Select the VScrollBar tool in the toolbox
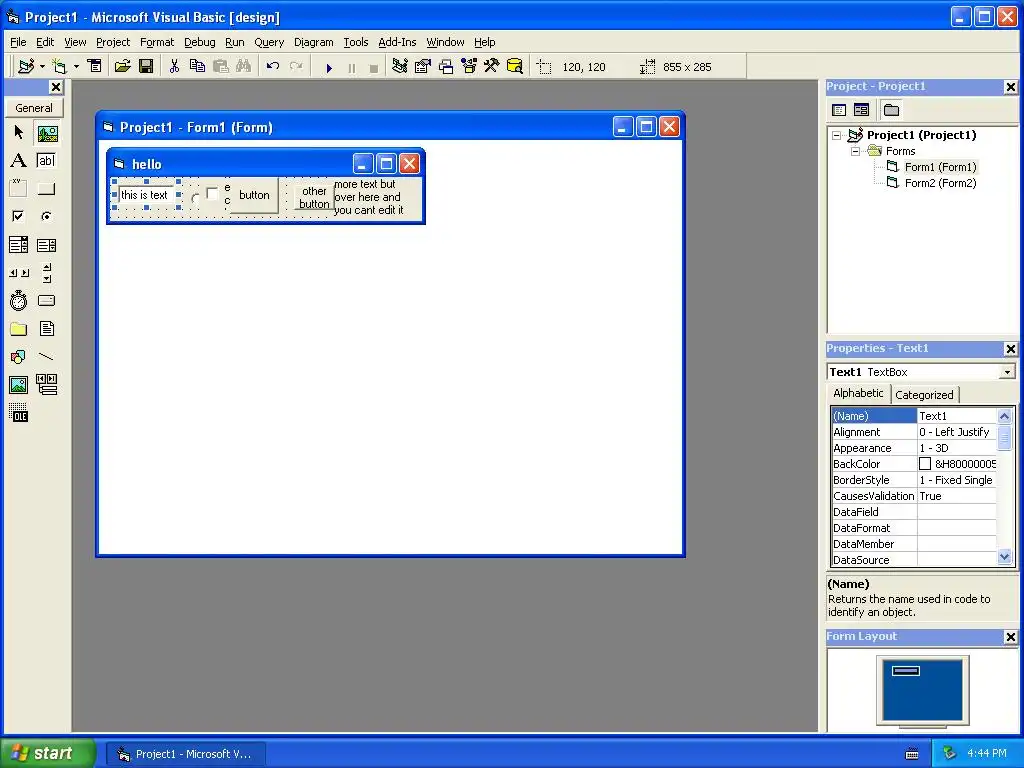 click(46, 273)
